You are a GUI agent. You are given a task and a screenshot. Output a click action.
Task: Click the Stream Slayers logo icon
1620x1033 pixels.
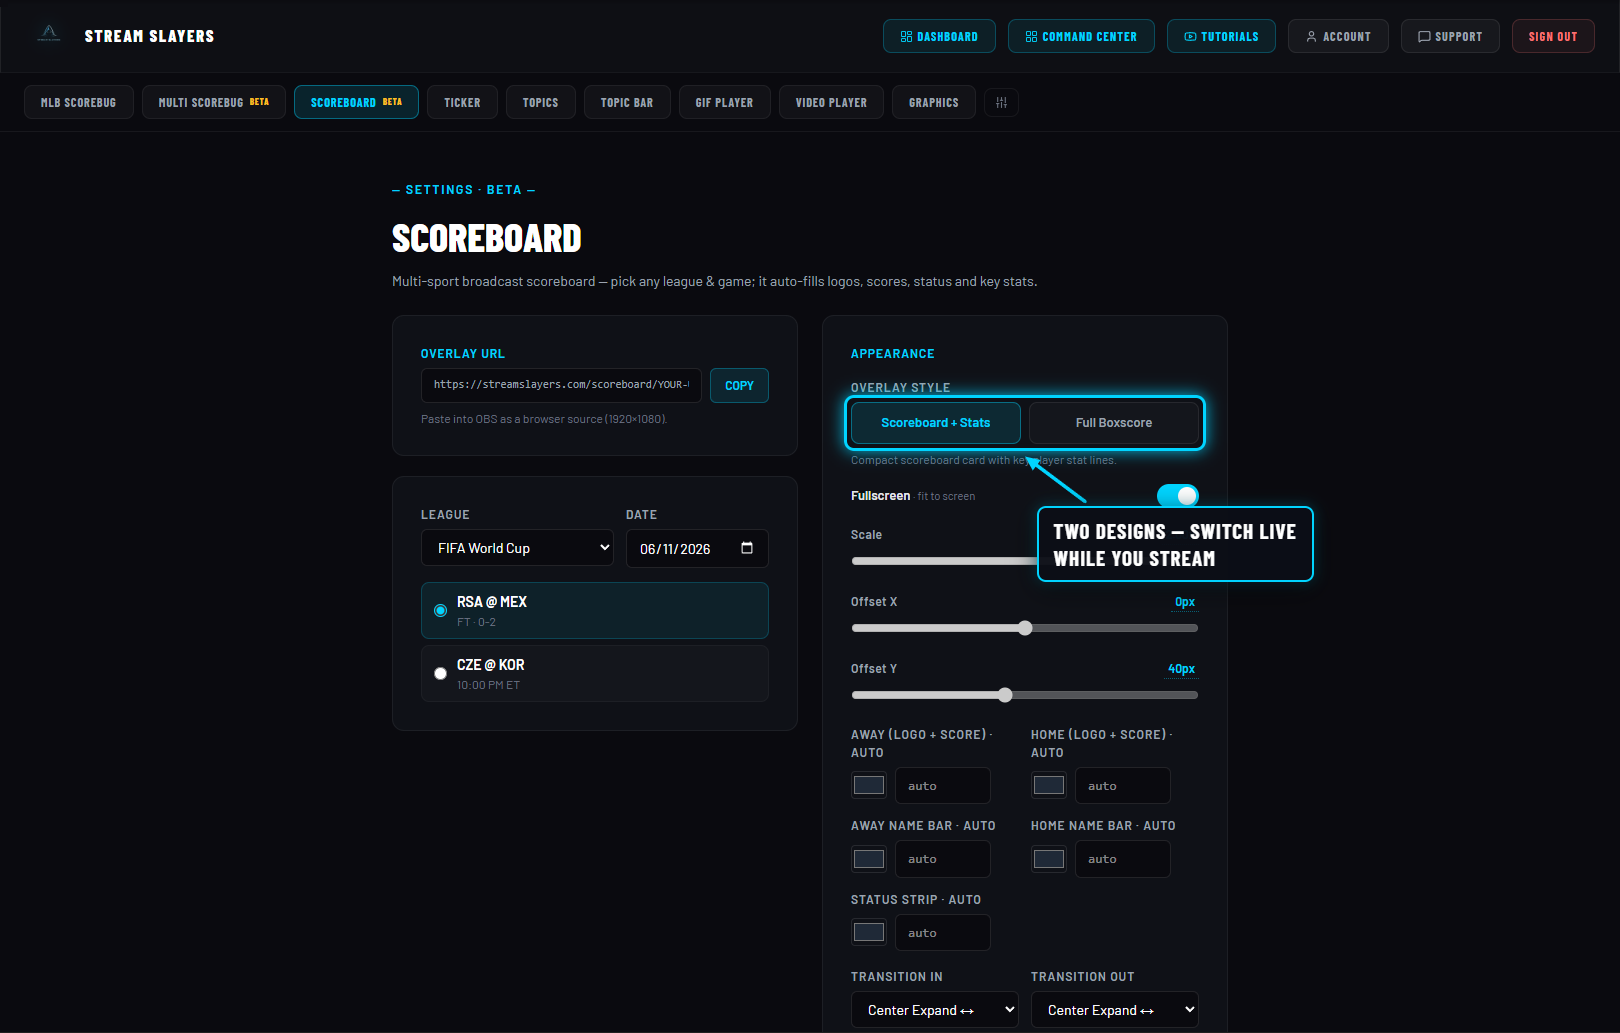[49, 35]
